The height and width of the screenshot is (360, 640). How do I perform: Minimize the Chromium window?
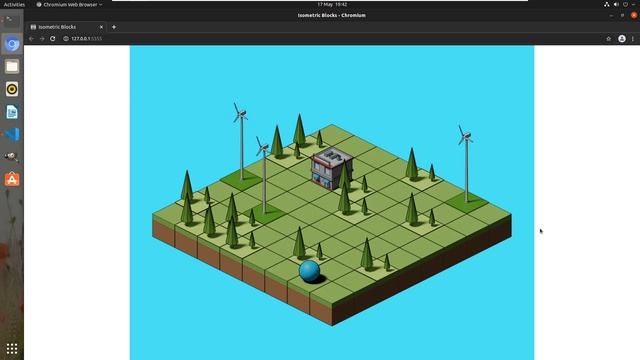tap(611, 15)
